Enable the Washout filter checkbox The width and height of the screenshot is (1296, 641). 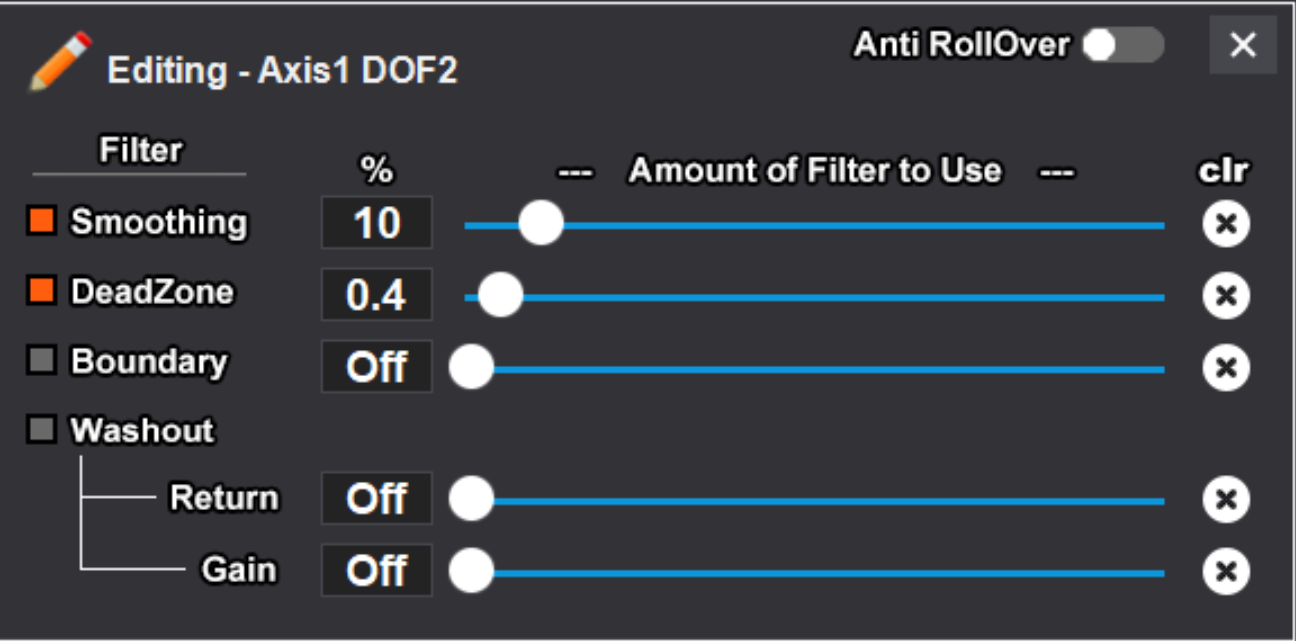click(42, 430)
